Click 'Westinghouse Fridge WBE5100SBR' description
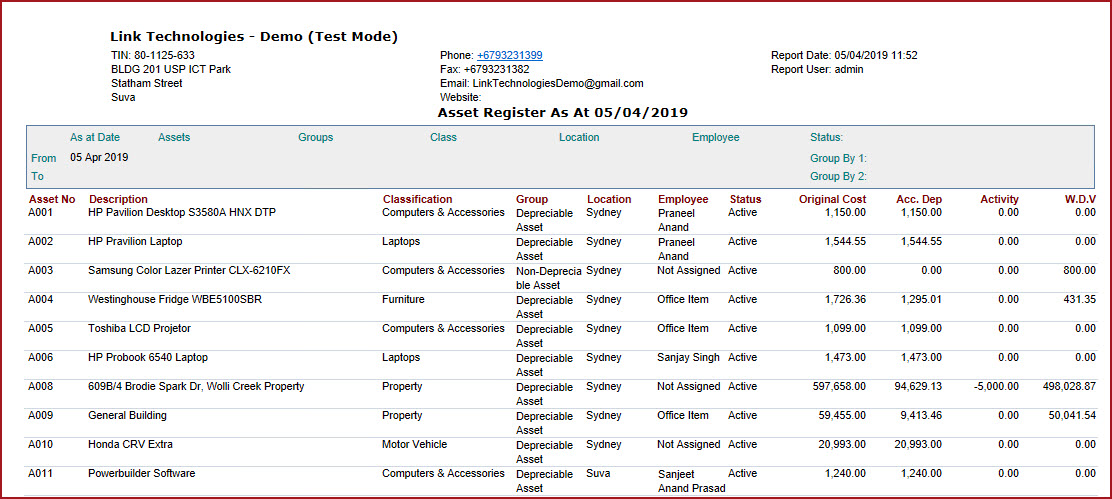The image size is (1112, 499). pos(175,299)
